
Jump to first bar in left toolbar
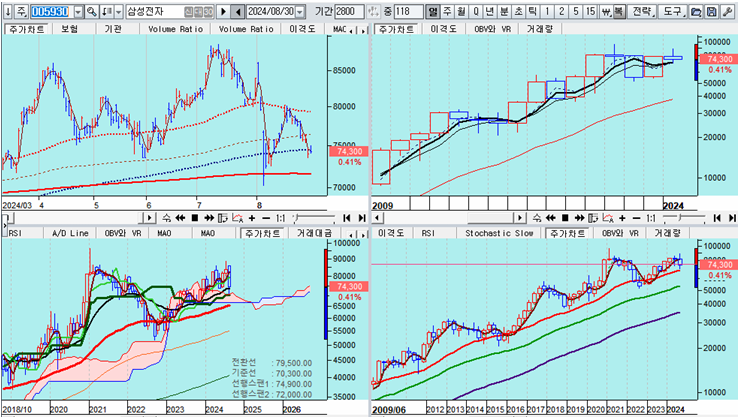(x=347, y=218)
